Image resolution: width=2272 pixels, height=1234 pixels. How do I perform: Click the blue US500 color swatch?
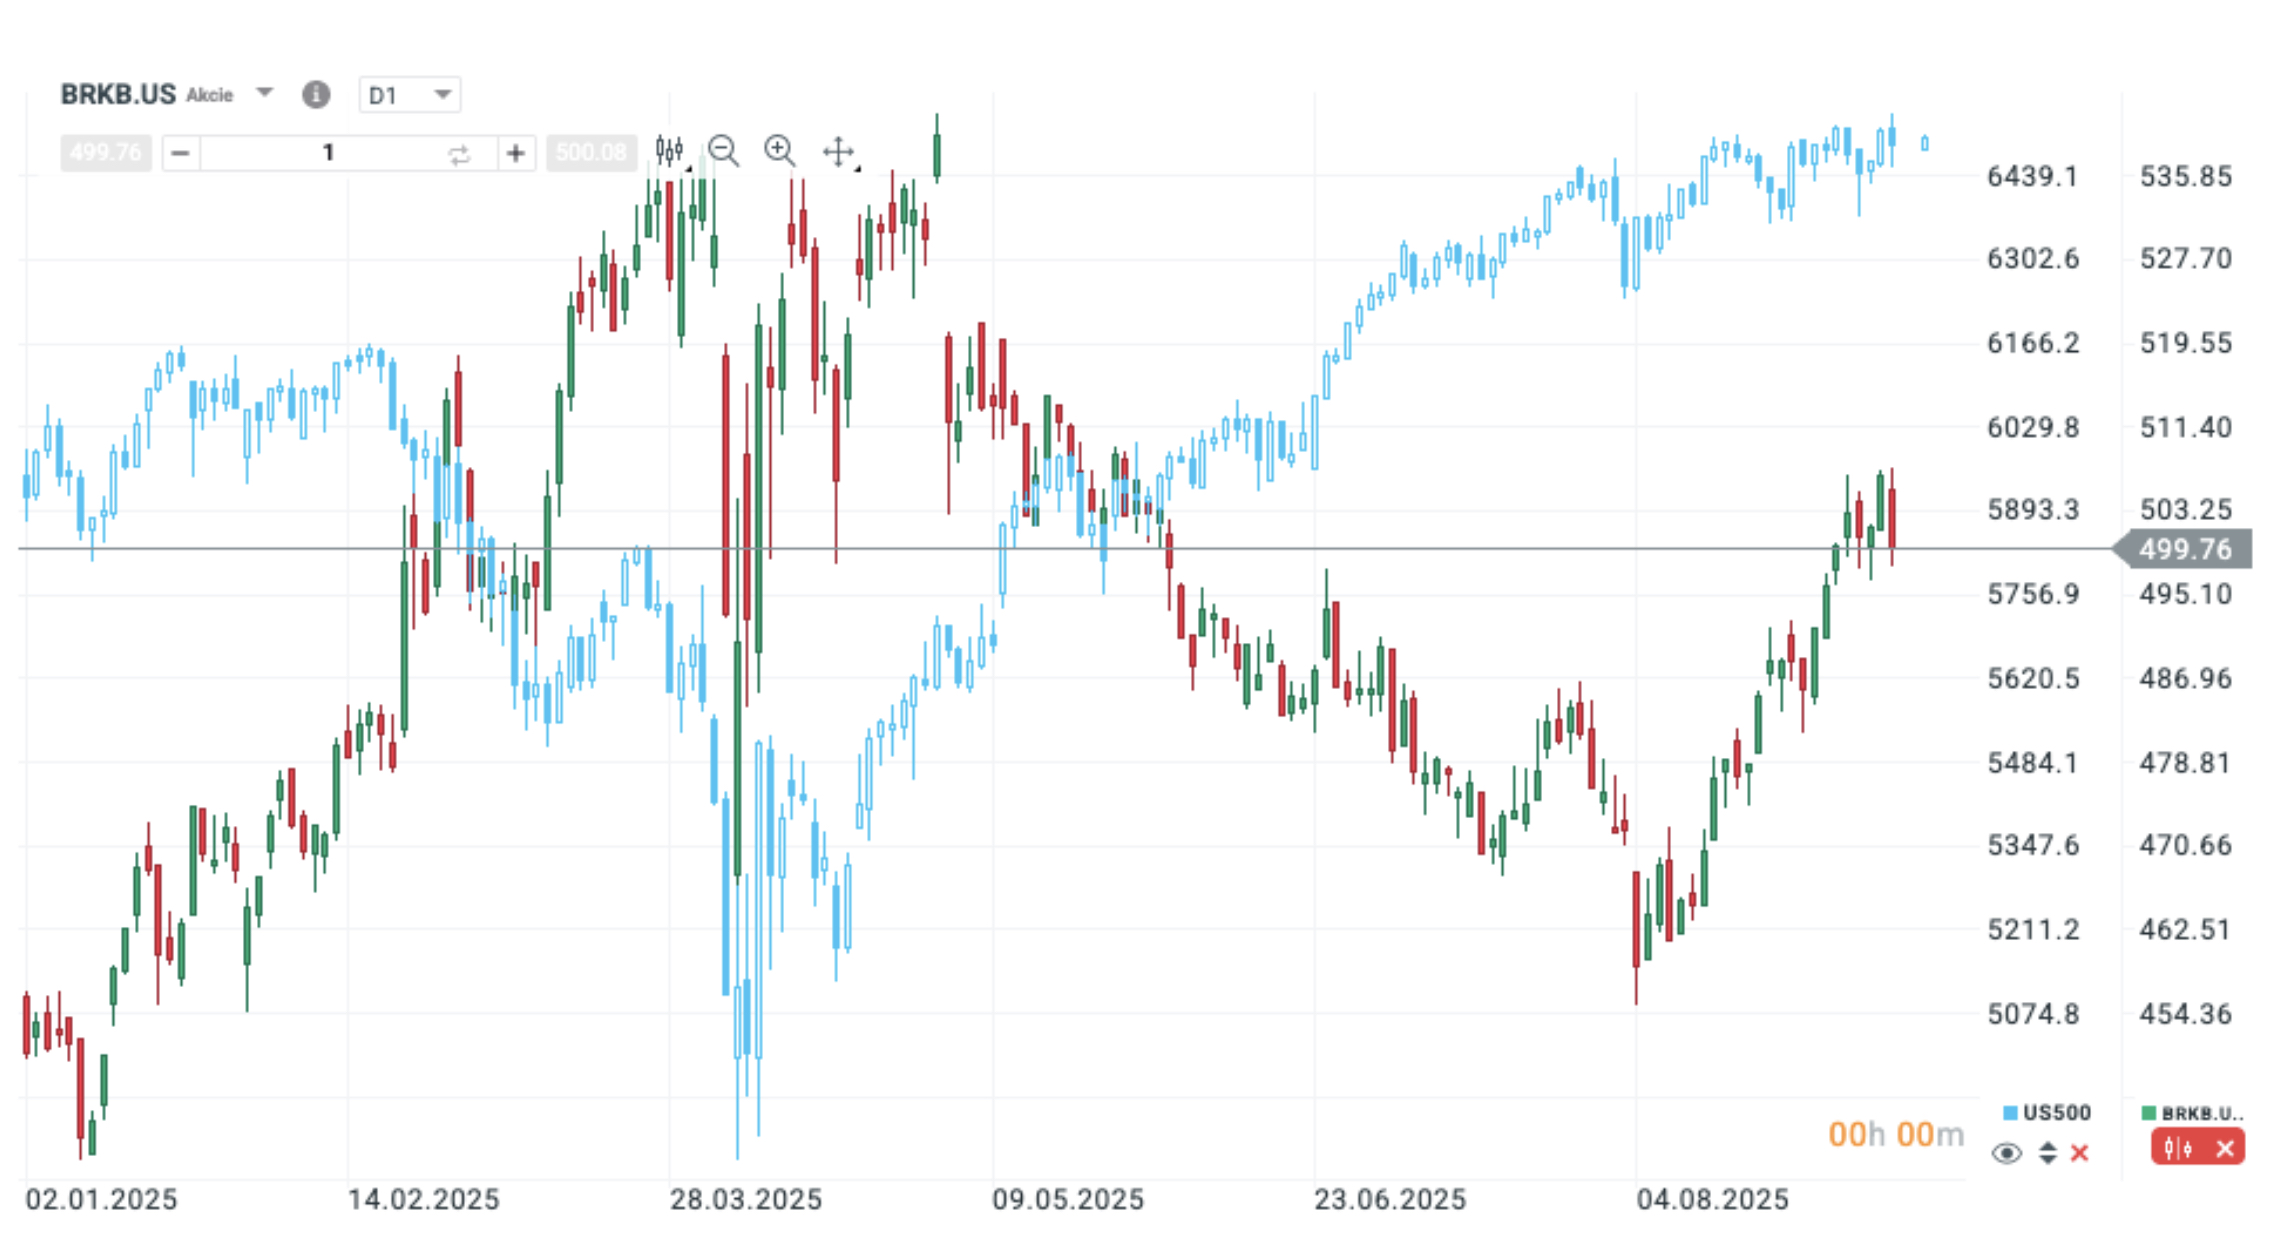pyautogui.click(x=2010, y=1113)
